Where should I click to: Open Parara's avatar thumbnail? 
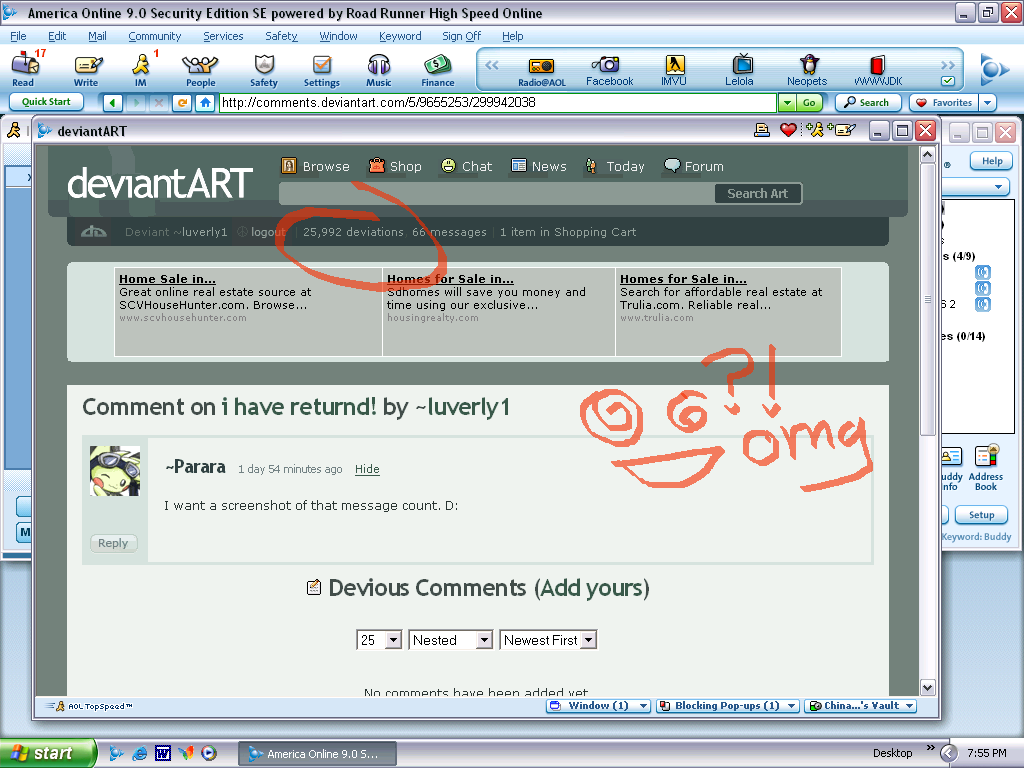tap(114, 471)
